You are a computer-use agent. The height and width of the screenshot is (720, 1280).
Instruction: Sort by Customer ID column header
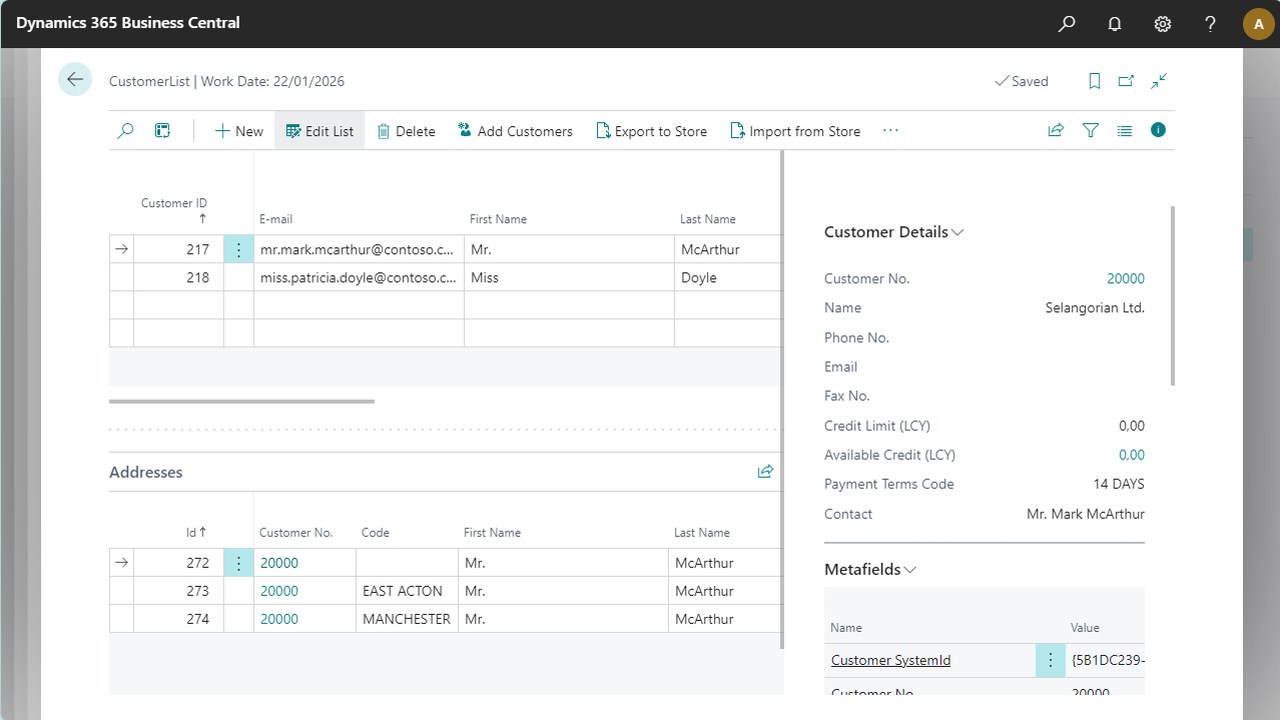coord(174,210)
